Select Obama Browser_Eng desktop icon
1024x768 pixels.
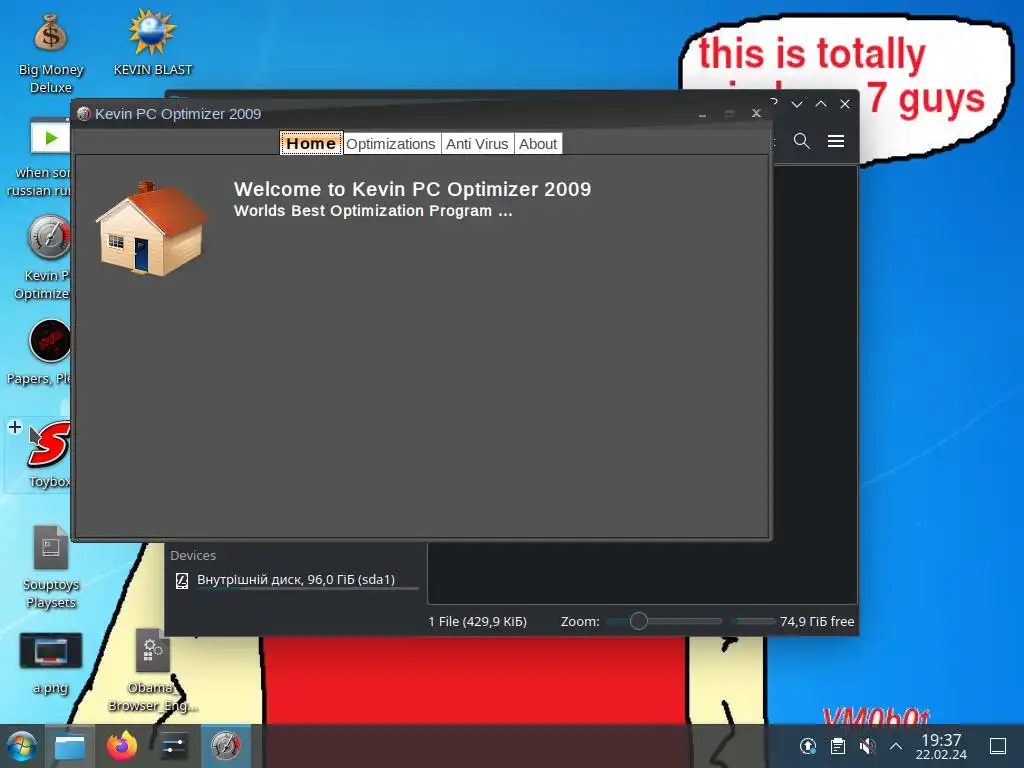(153, 671)
